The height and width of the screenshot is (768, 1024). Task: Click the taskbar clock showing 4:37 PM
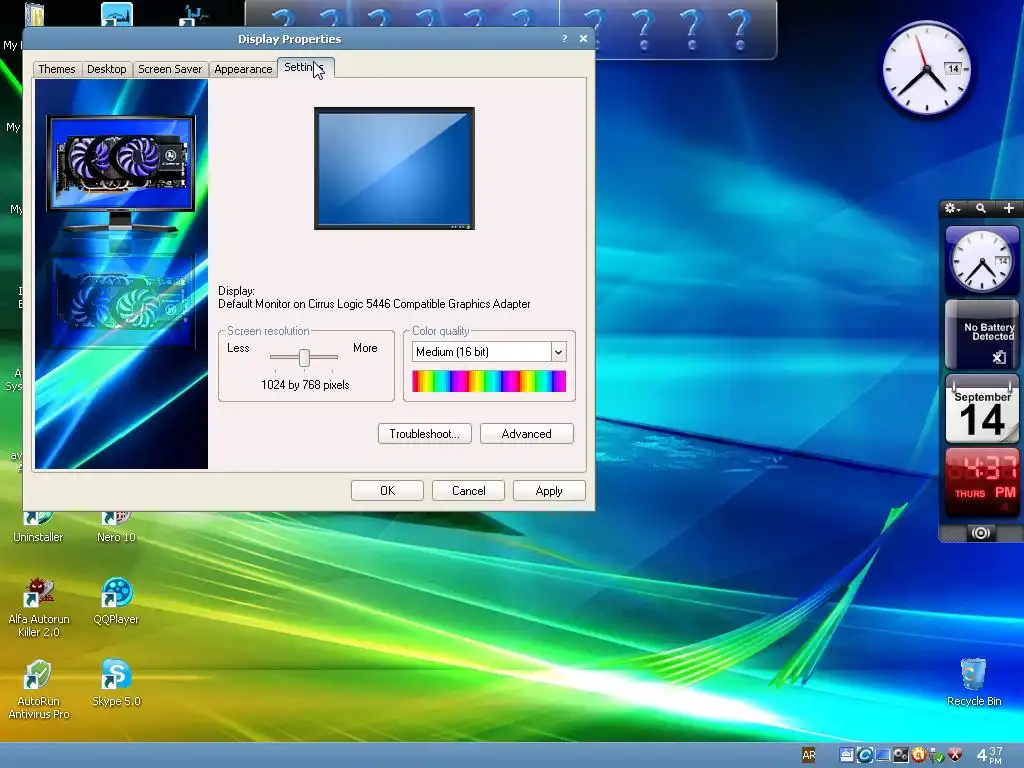tap(989, 756)
